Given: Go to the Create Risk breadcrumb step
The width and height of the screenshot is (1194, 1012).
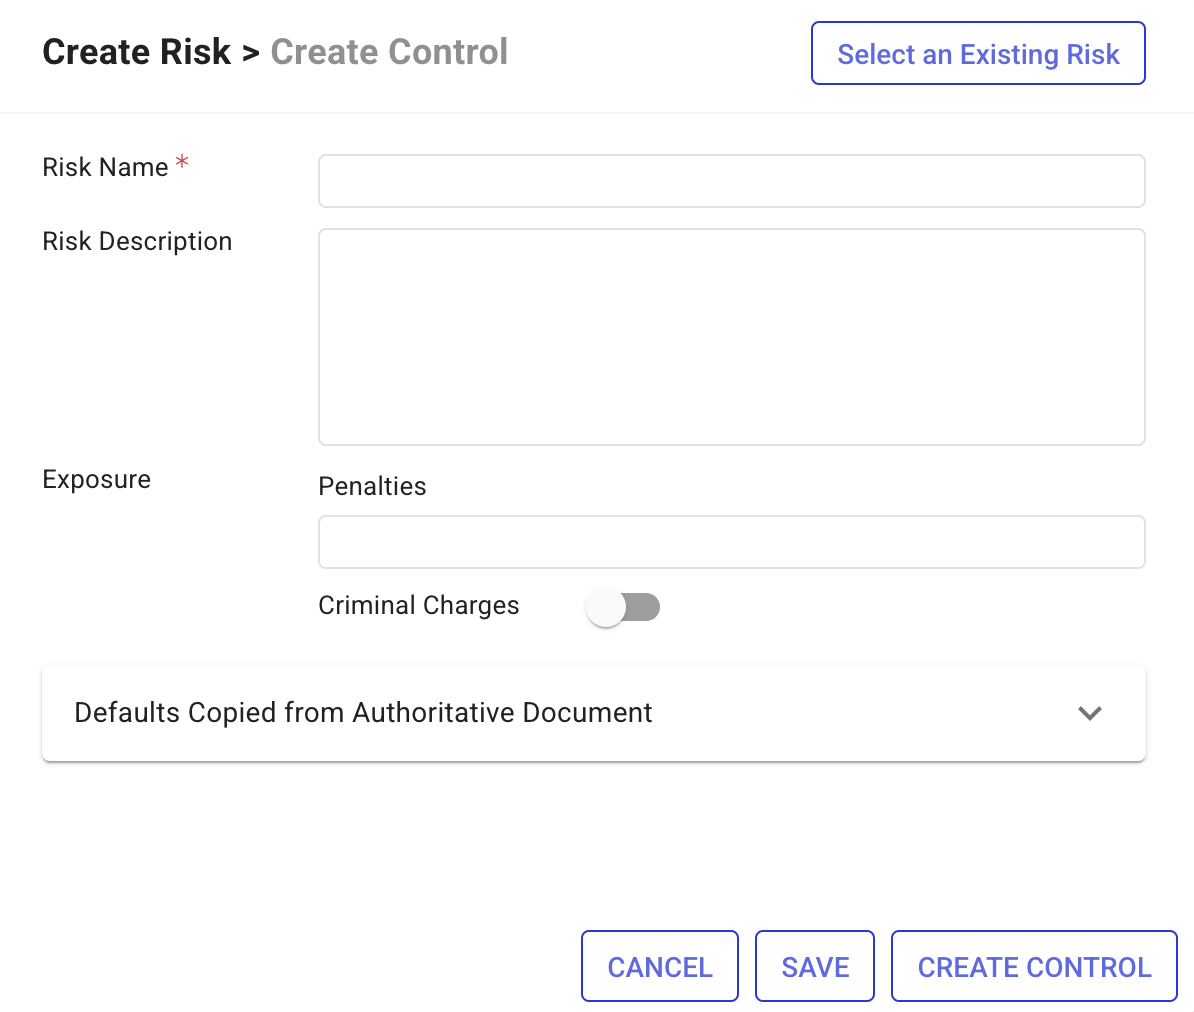Looking at the screenshot, I should (x=136, y=52).
